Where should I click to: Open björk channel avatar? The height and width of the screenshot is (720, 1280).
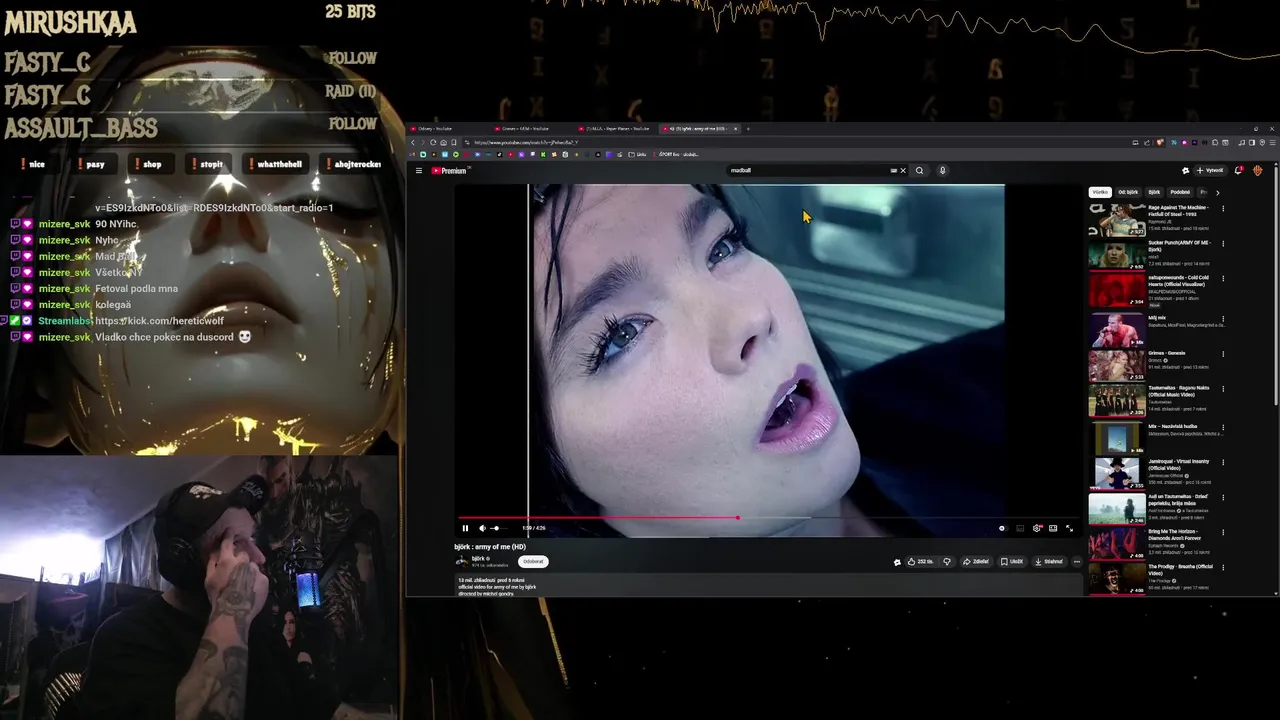click(462, 561)
